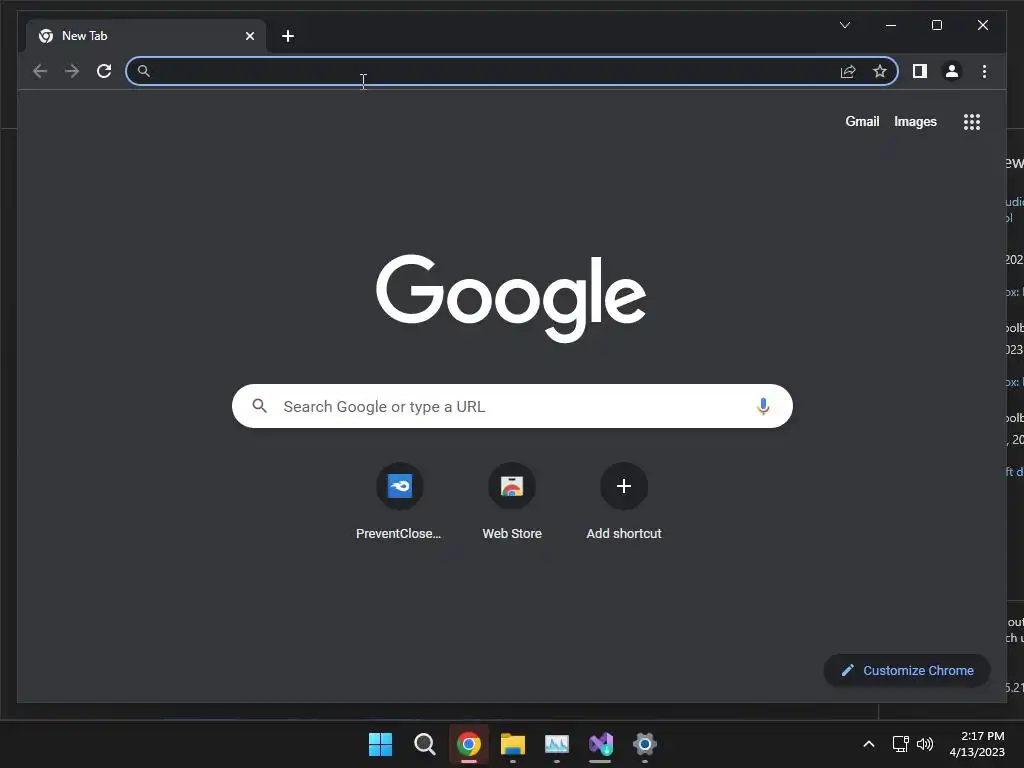Open the performance monitor taskbar app
1024x768 pixels.
pyautogui.click(x=556, y=744)
